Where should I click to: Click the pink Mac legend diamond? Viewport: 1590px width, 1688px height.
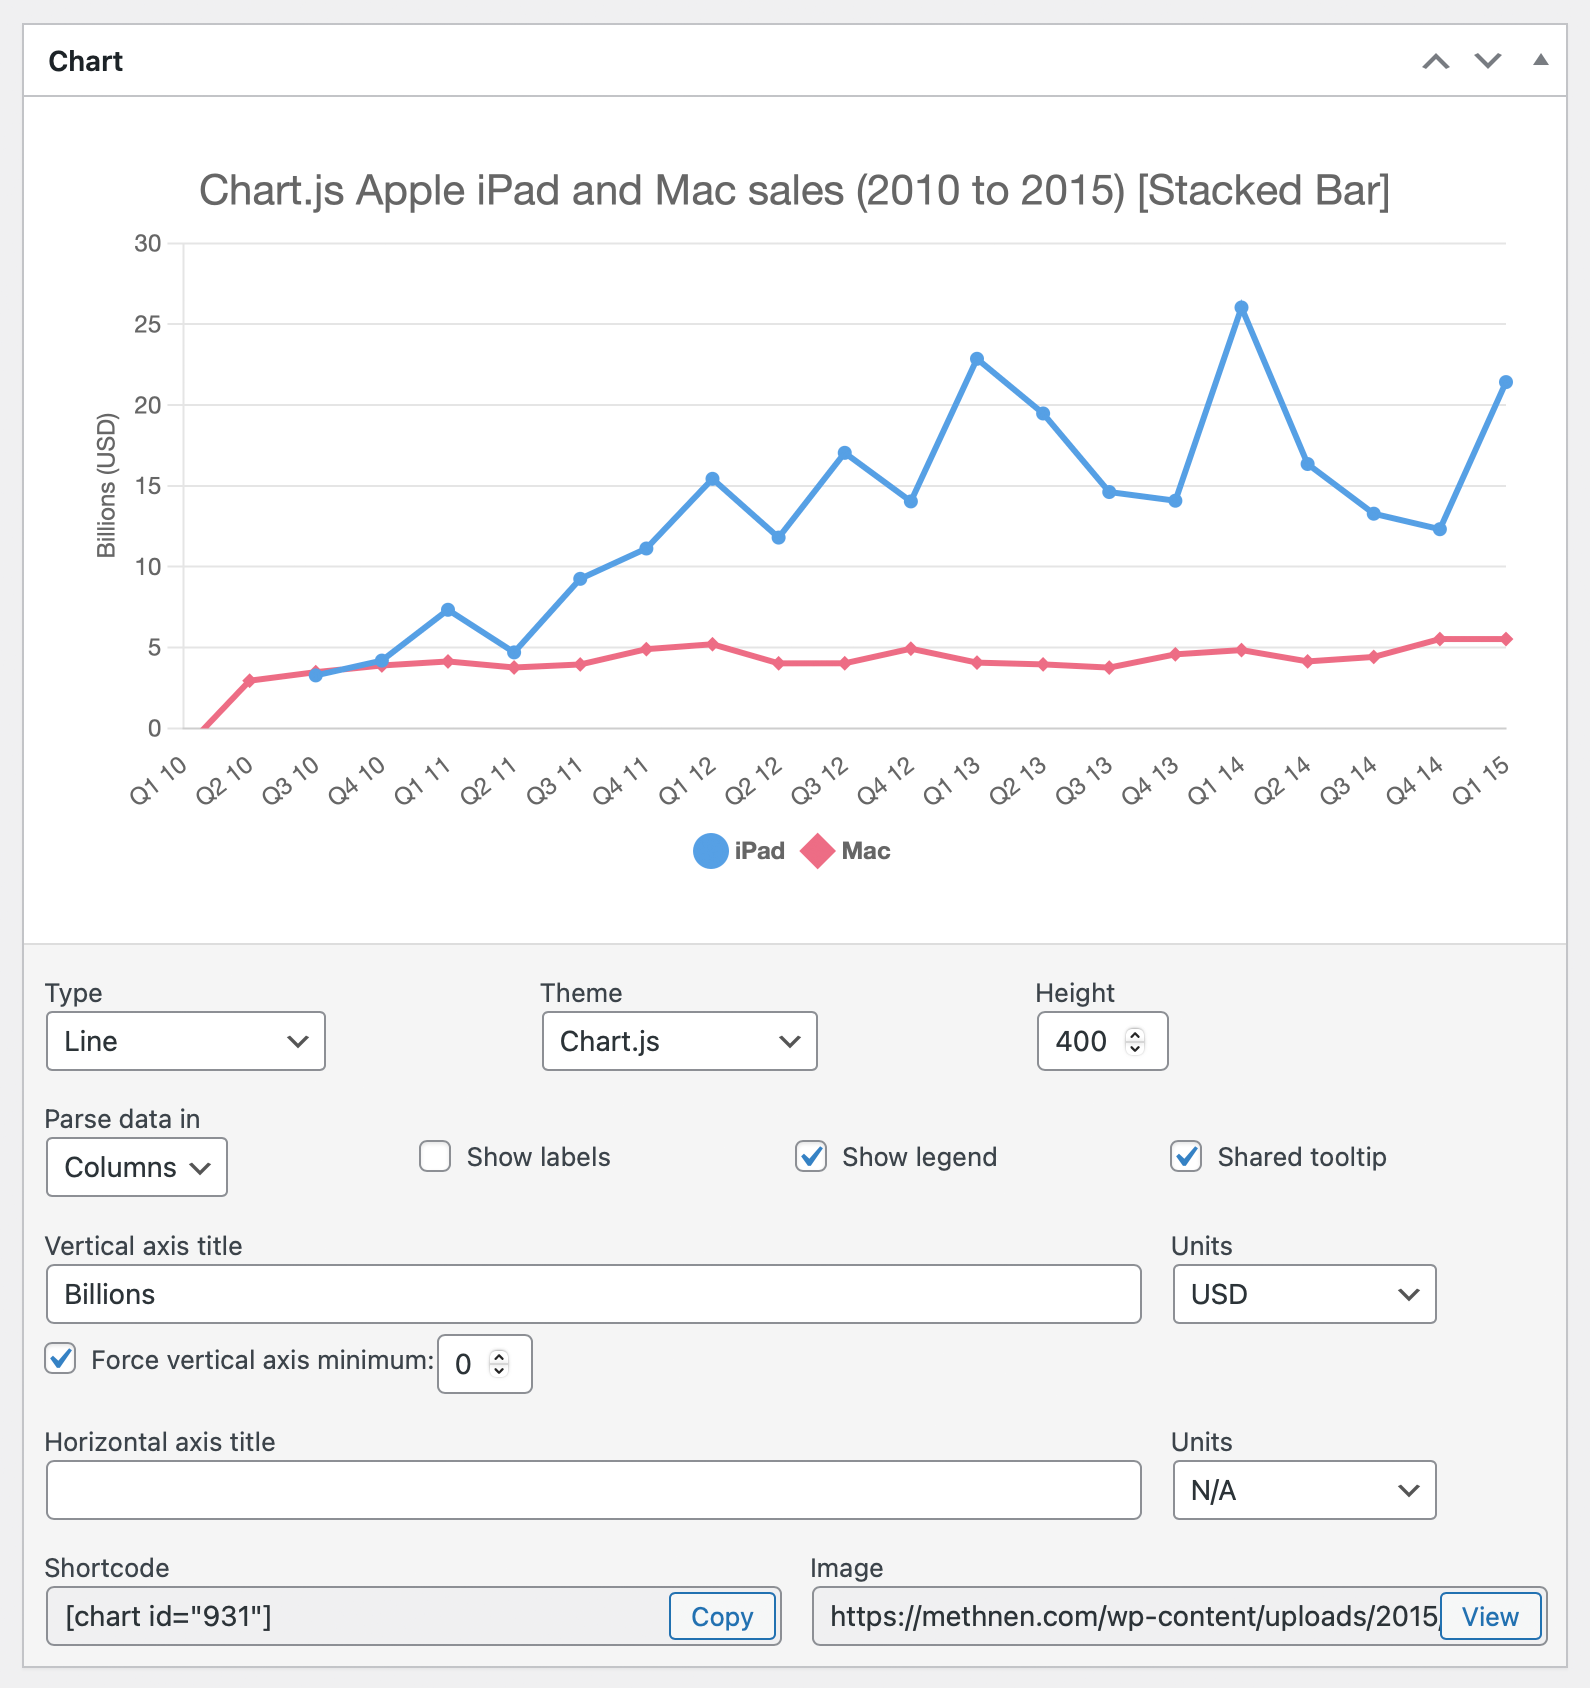817,851
